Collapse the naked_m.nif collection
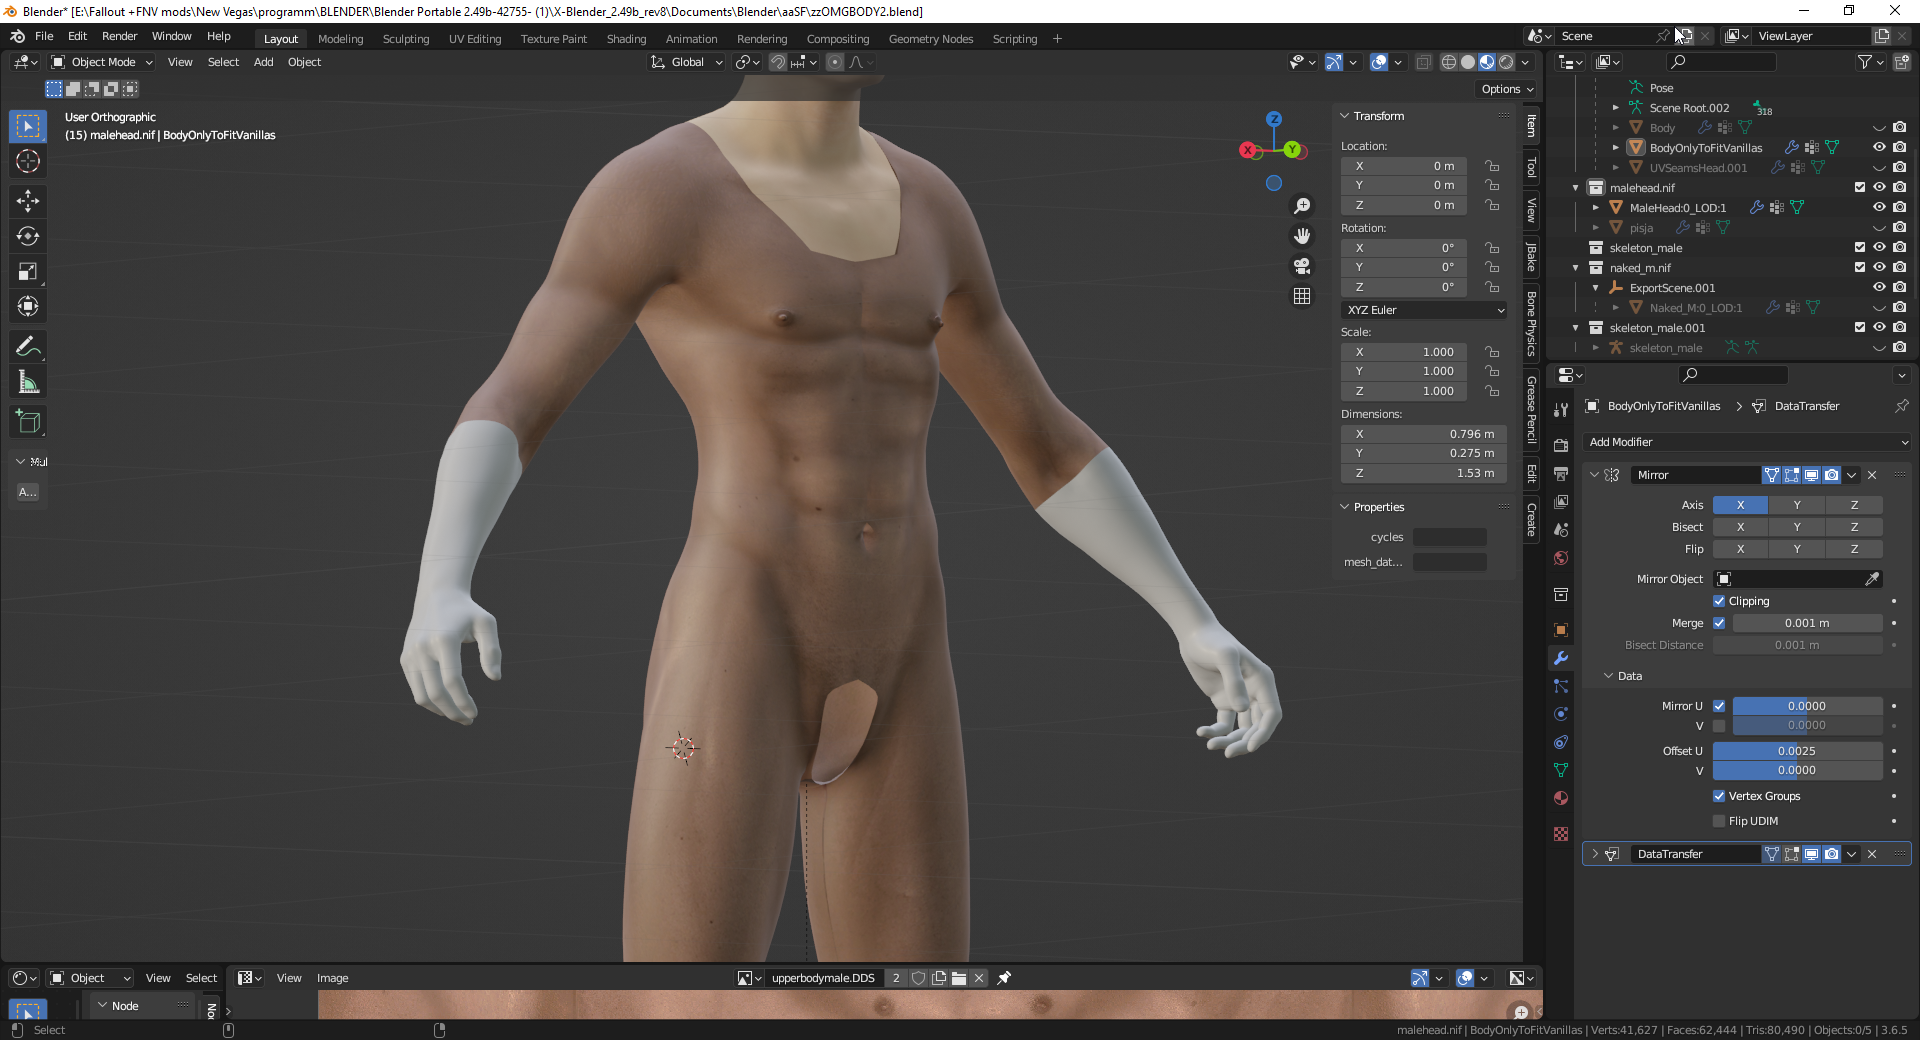This screenshot has height=1040, width=1920. (x=1576, y=268)
